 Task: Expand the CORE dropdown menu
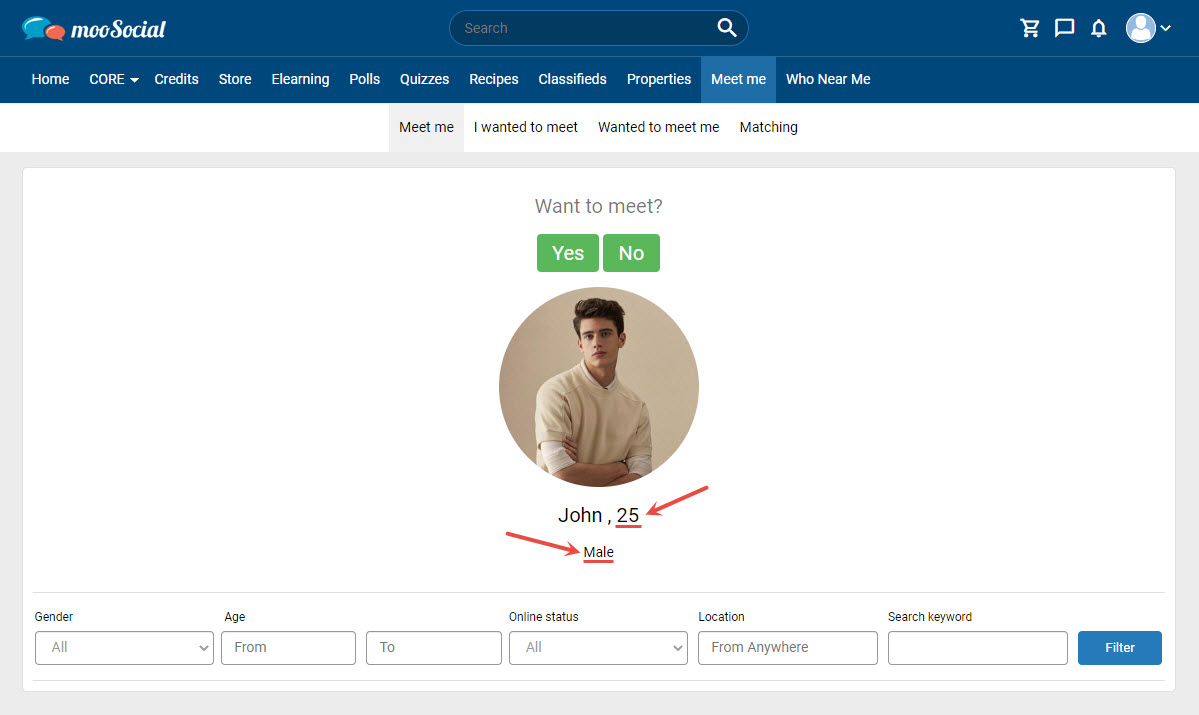[x=113, y=80]
